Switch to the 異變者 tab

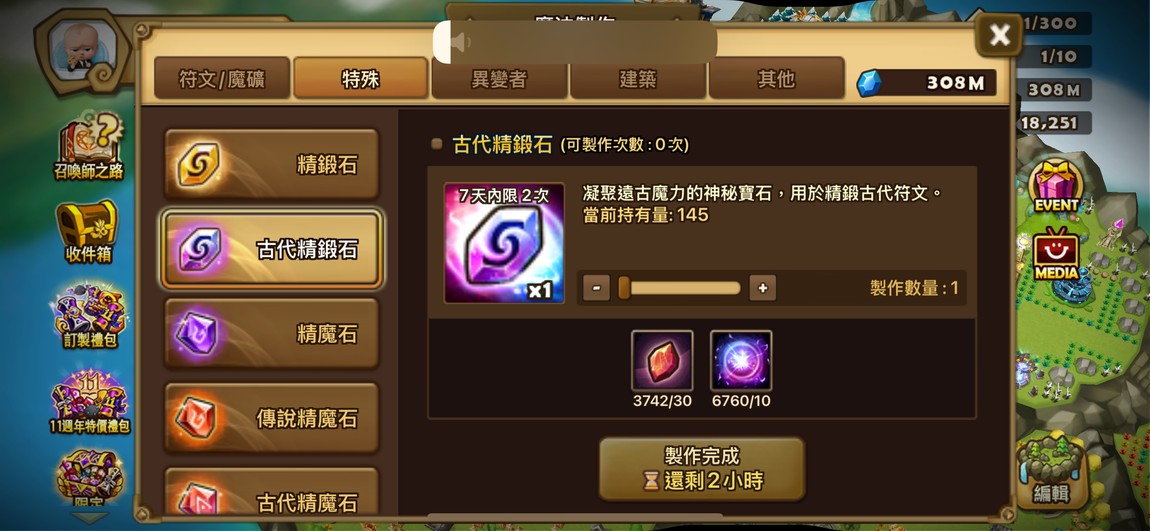499,78
